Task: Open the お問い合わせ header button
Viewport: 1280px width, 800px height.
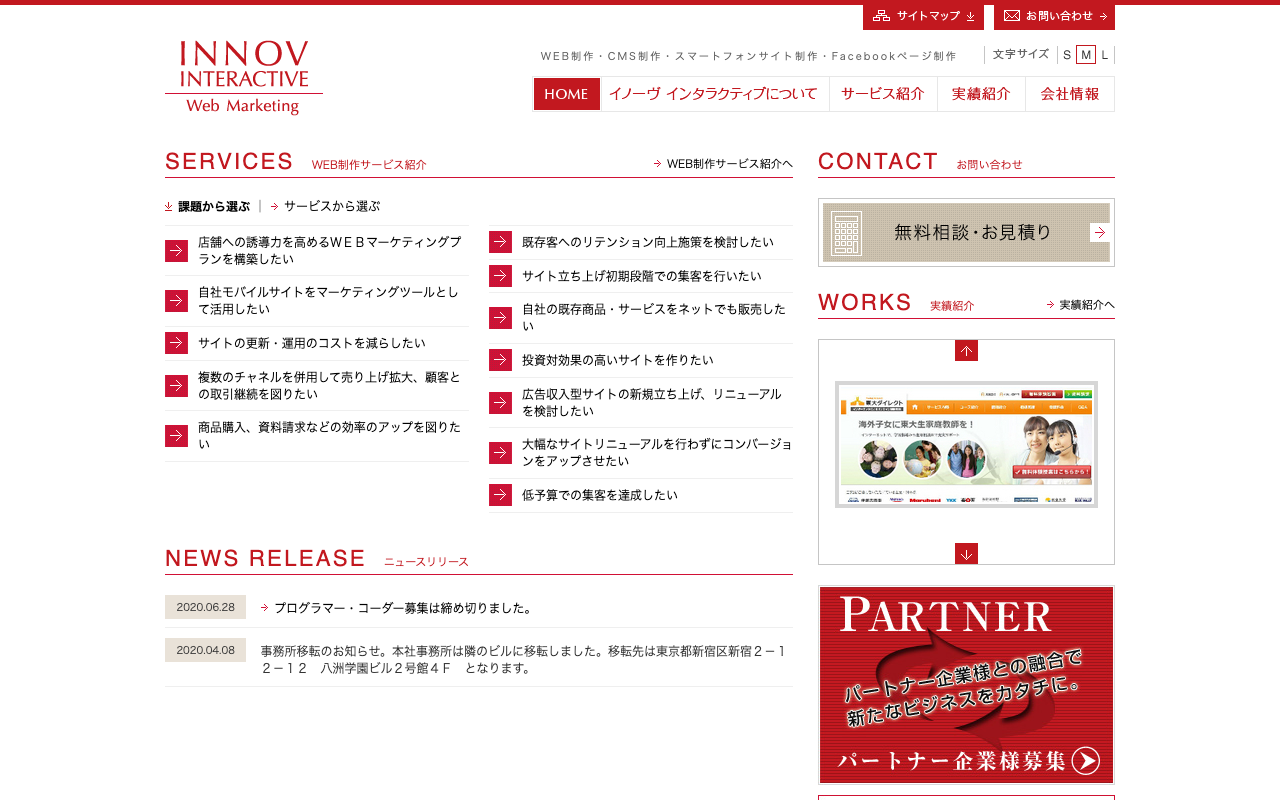Action: (1054, 16)
